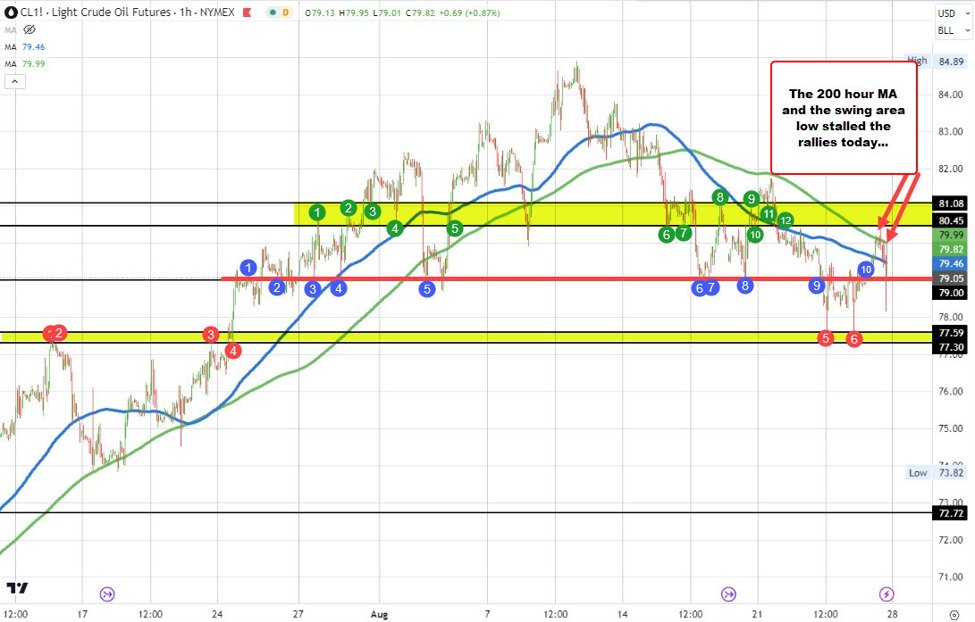The image size is (975, 622).
Task: Click the green numbered marker 12
Action: pos(786,220)
